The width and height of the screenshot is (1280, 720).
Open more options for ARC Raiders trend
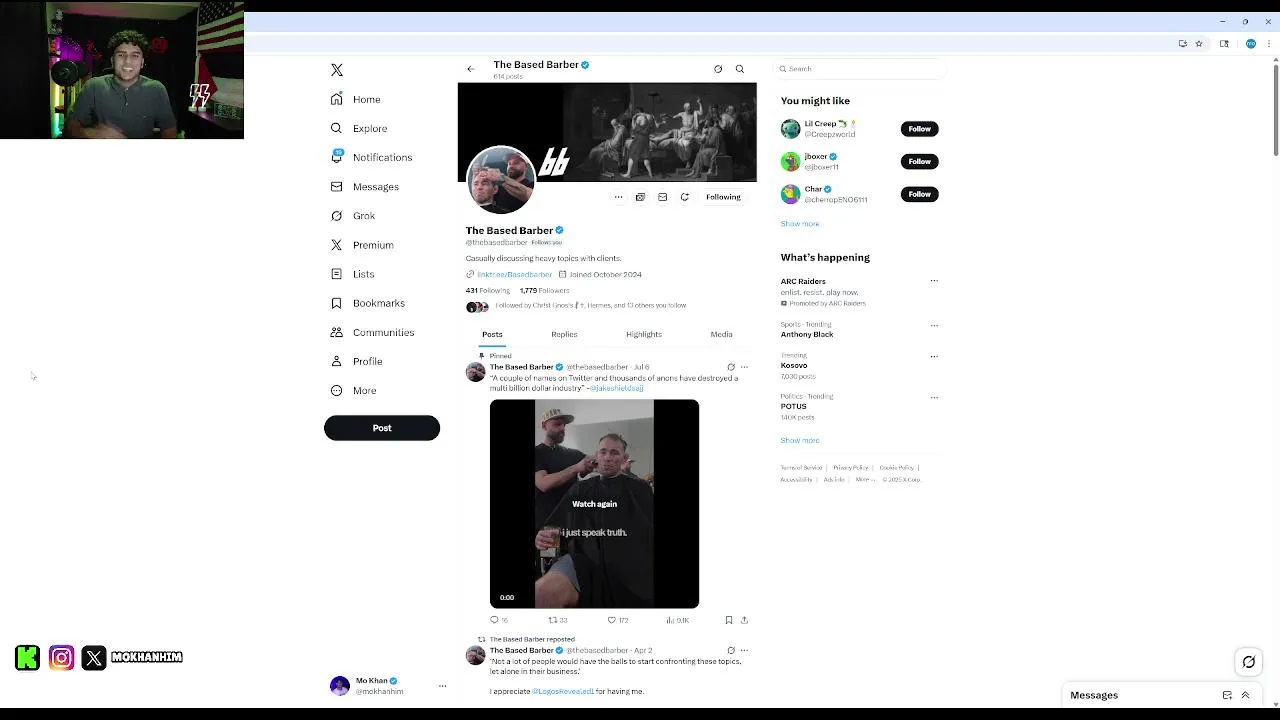pos(934,281)
